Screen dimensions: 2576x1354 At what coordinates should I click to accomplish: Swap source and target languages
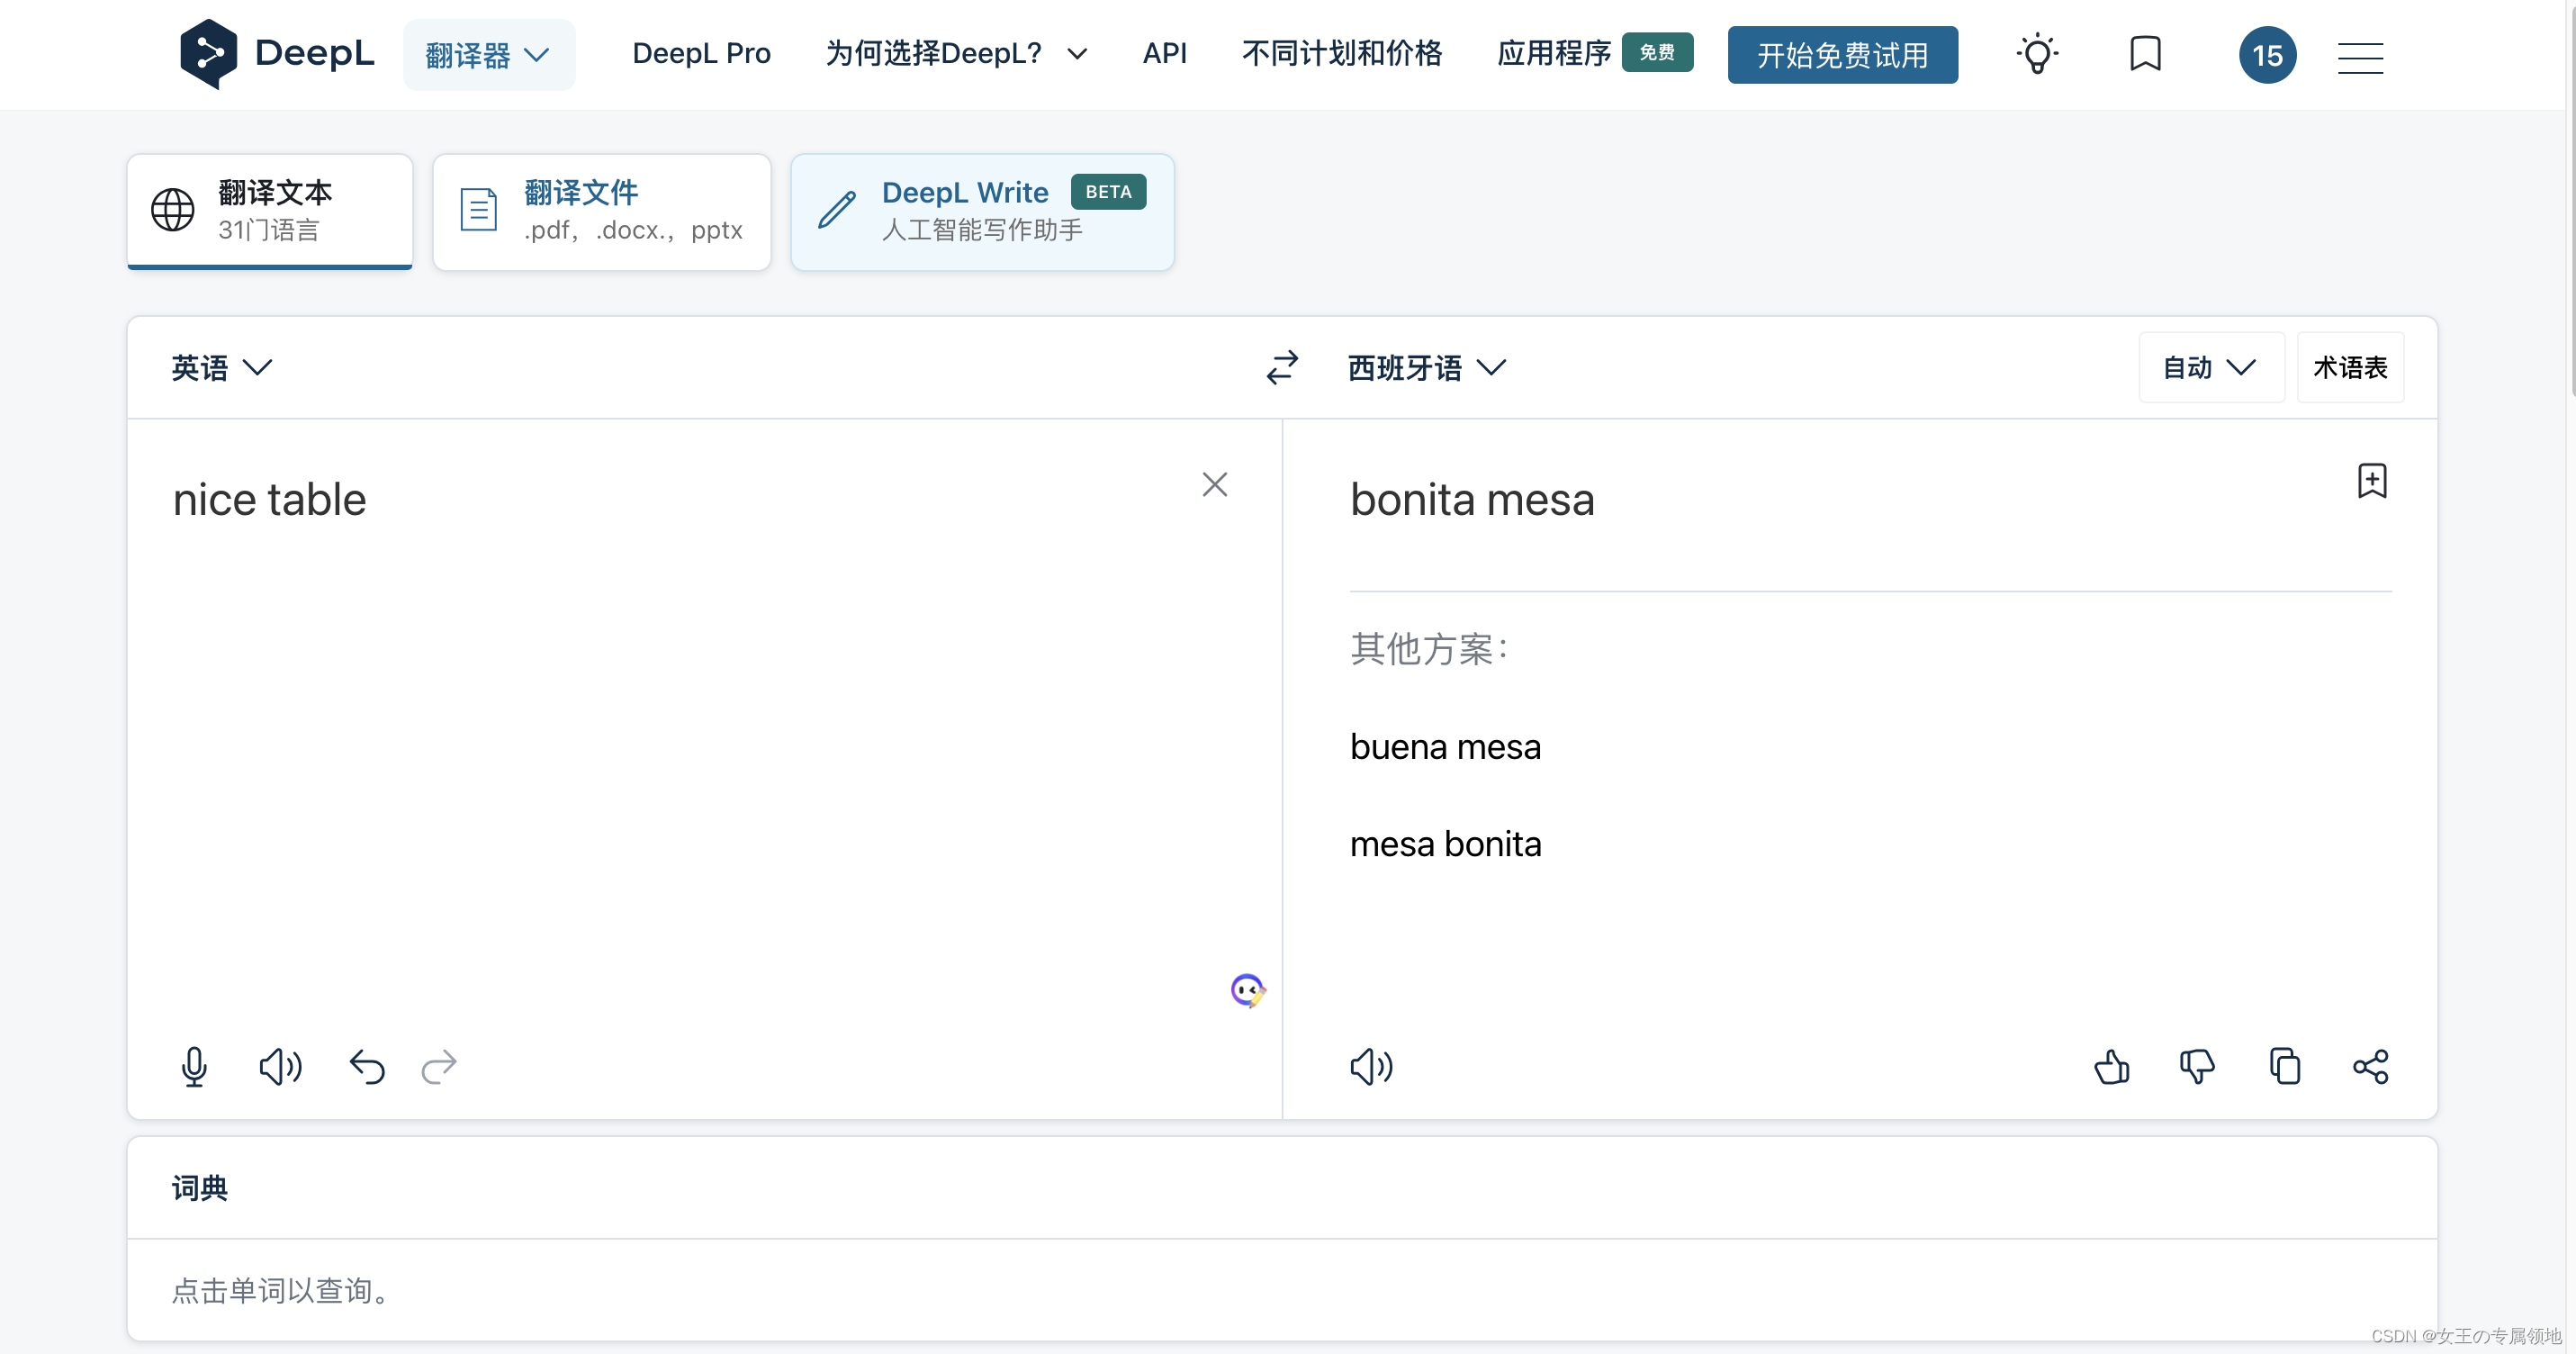click(1282, 367)
